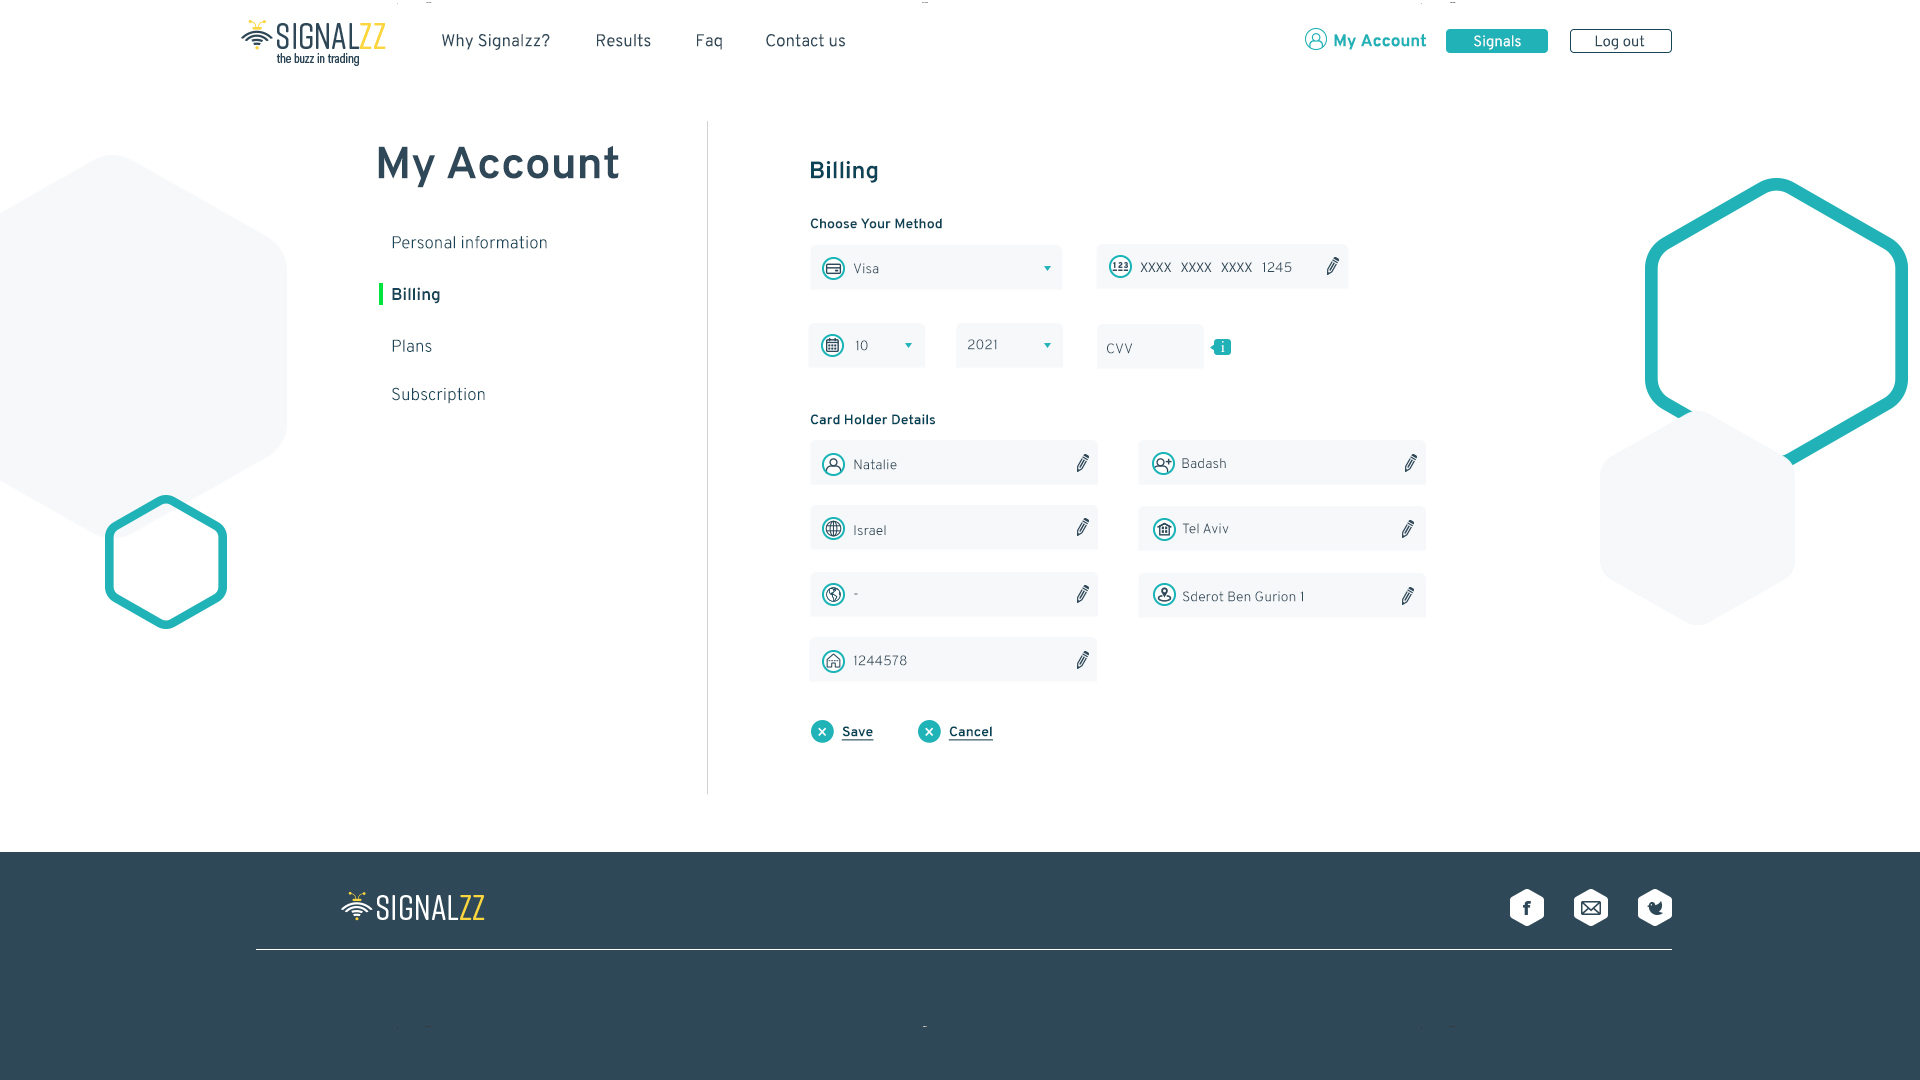
Task: Edit the 1244578 zip code field
Action: tap(1082, 660)
